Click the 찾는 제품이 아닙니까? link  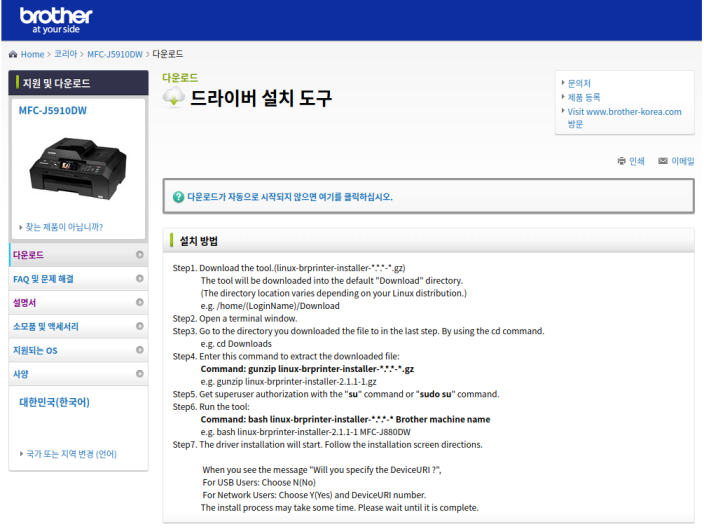(64, 227)
